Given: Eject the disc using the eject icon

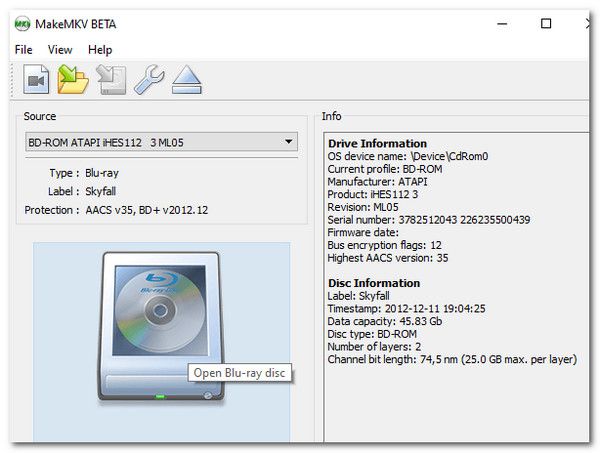Looking at the screenshot, I should tap(186, 80).
